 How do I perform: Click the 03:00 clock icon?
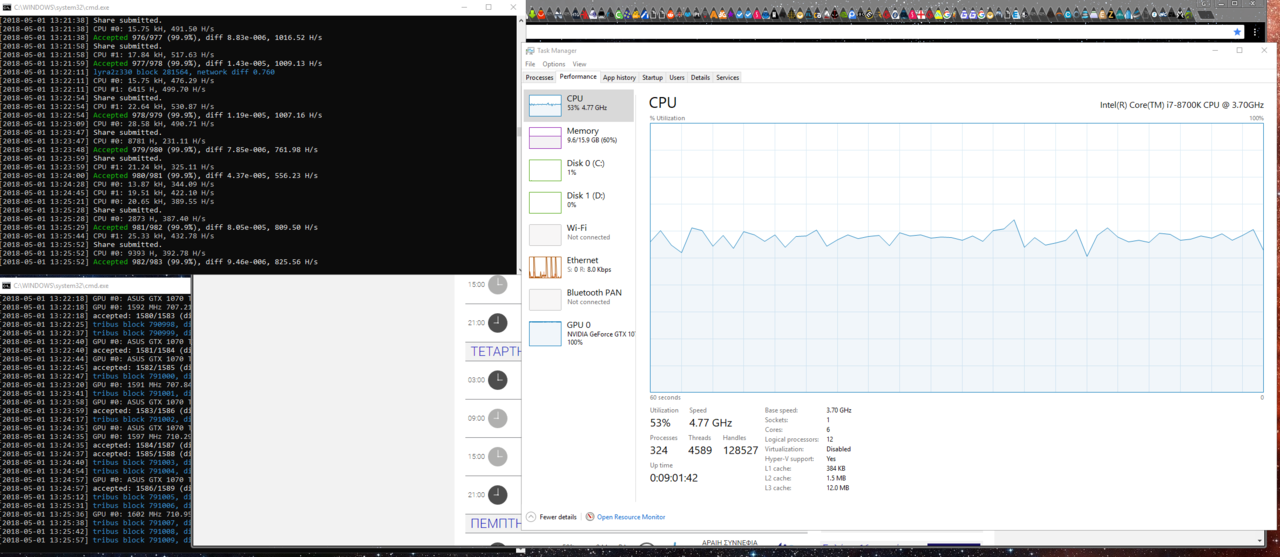(497, 380)
